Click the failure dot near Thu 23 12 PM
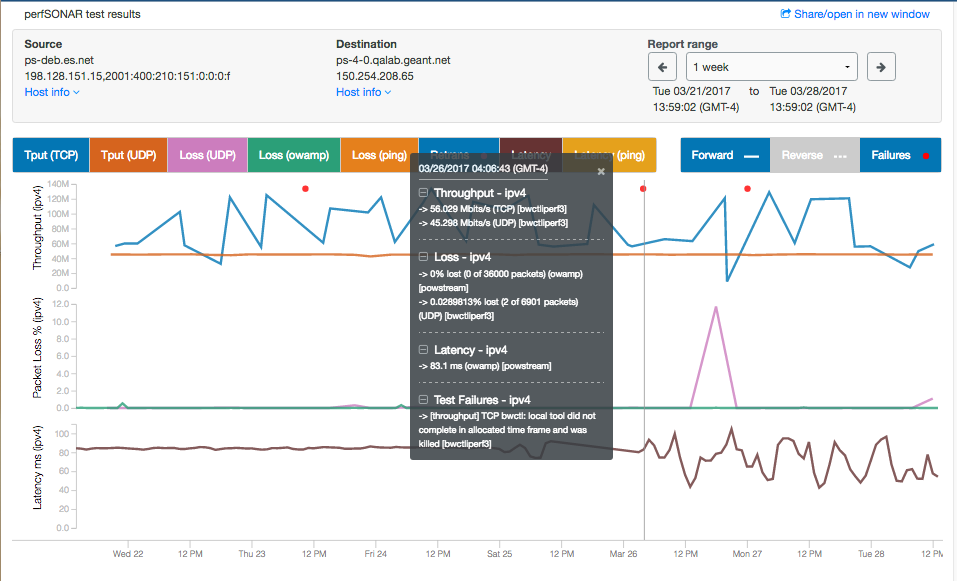957x581 pixels. pyautogui.click(x=305, y=189)
